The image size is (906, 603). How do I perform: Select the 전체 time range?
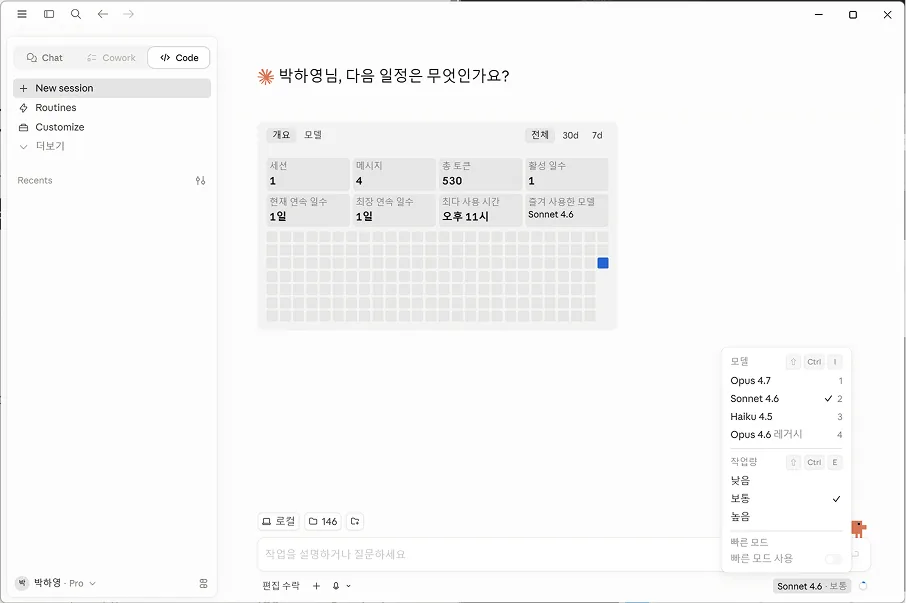[x=540, y=135]
